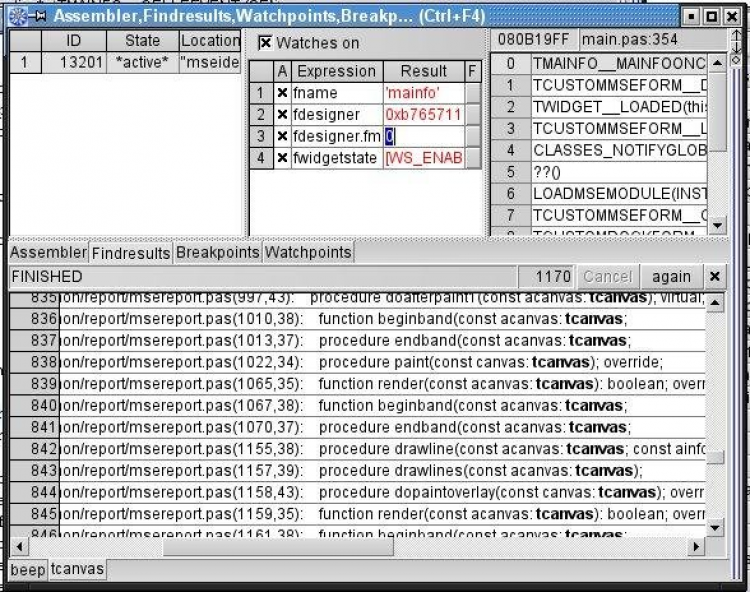Disable the fname watch checkbox

click(x=282, y=93)
